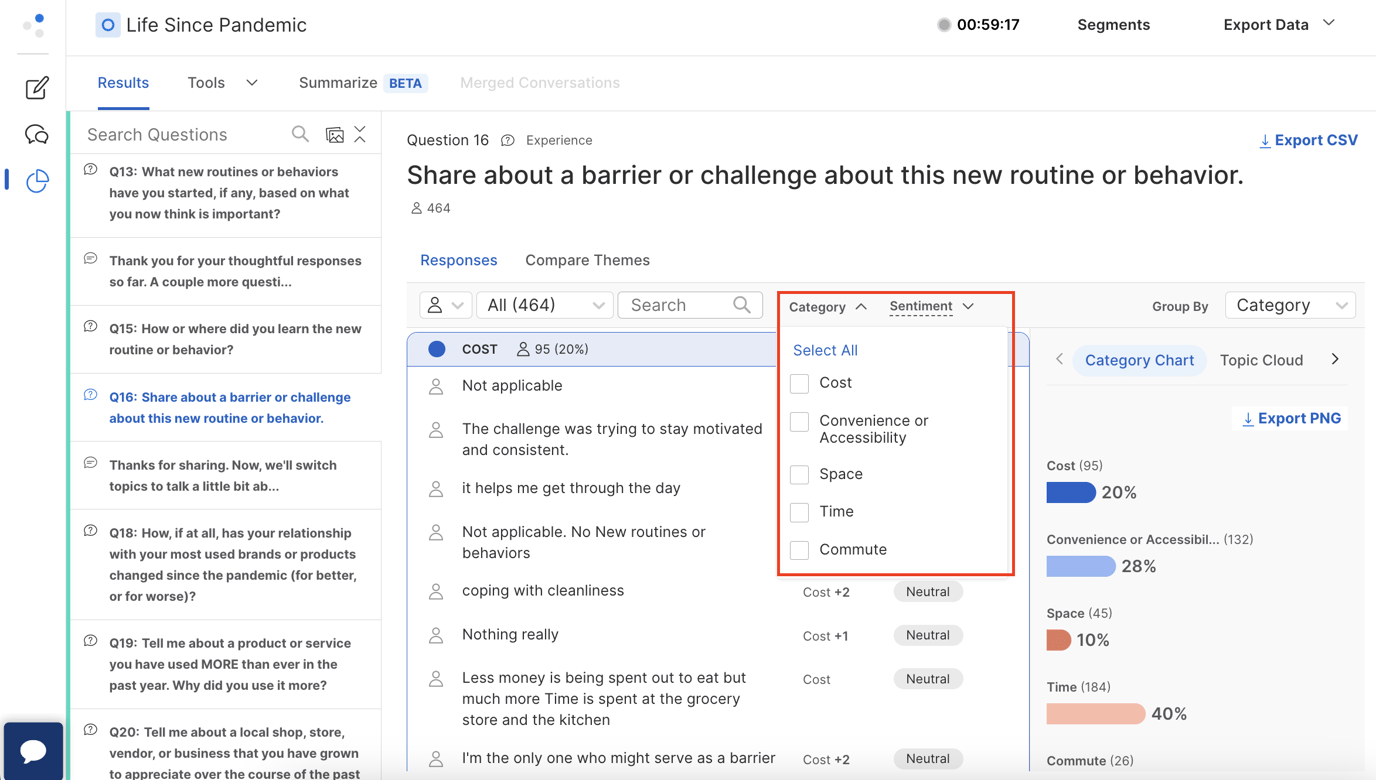Click the magnifier icon in Search Questions

point(300,133)
